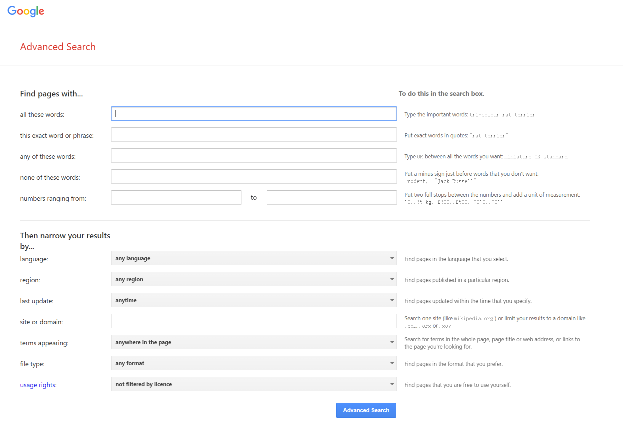624x431 pixels.
Task: Open the Google logo home link
Action: [26, 11]
